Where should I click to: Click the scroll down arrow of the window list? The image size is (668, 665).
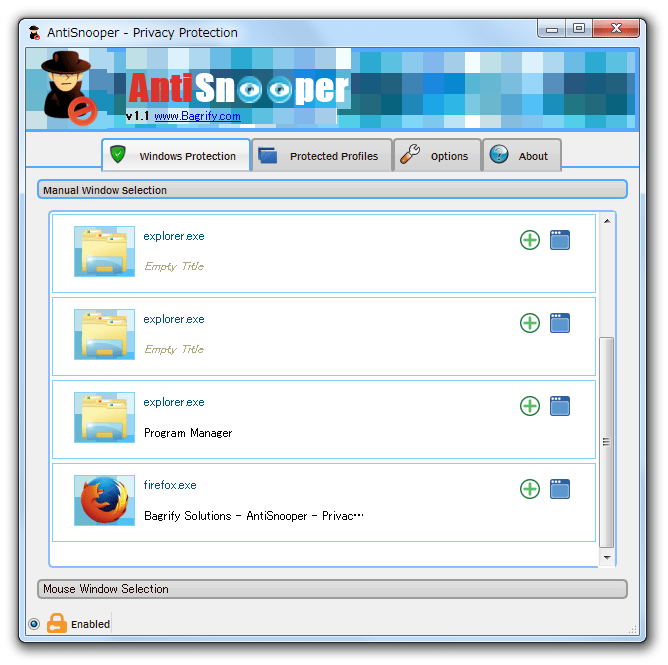click(607, 557)
